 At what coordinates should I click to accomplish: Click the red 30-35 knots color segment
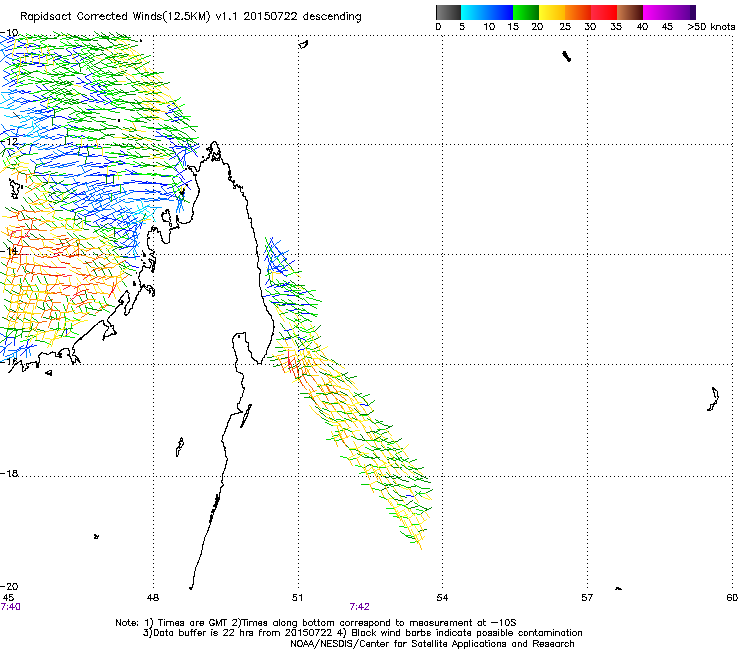click(604, 12)
